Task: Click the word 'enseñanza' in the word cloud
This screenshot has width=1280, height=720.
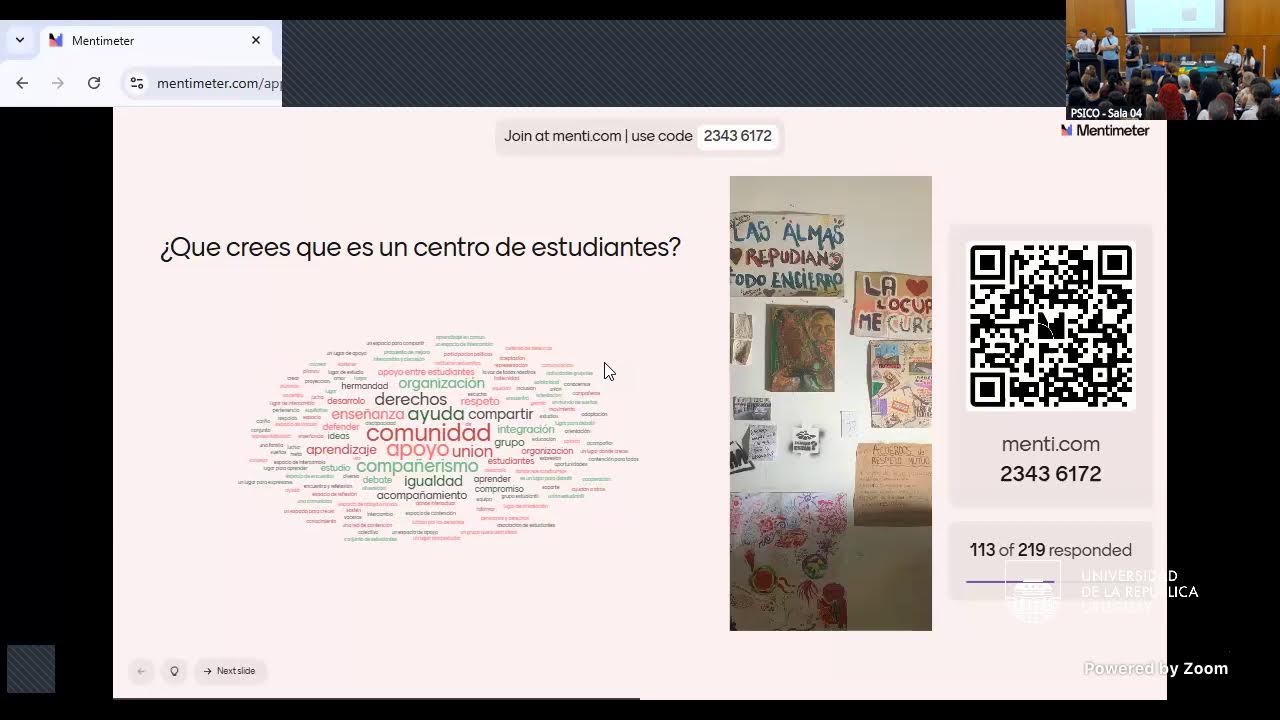Action: click(367, 414)
